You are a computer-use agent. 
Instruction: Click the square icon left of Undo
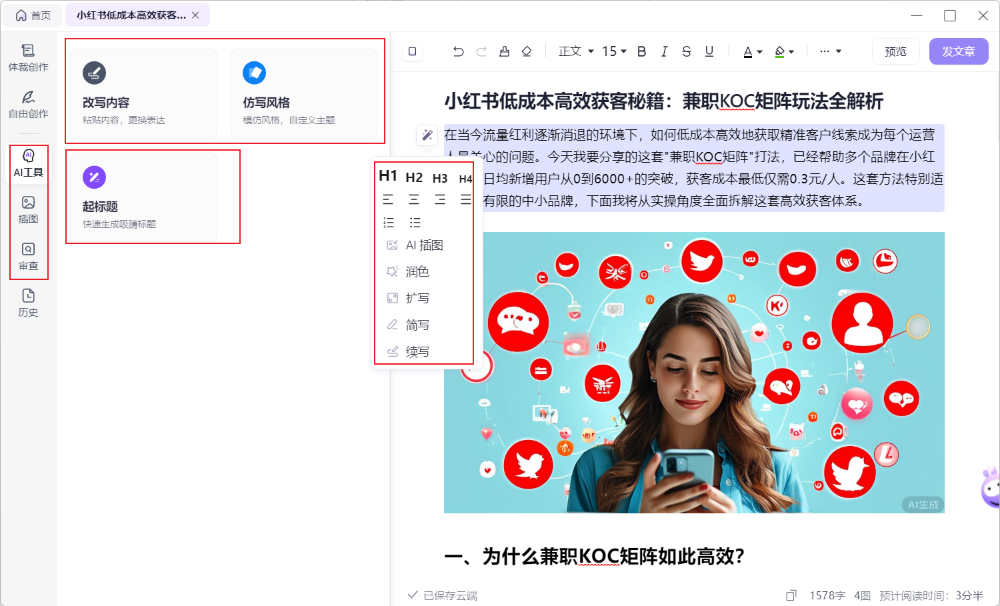[x=413, y=51]
